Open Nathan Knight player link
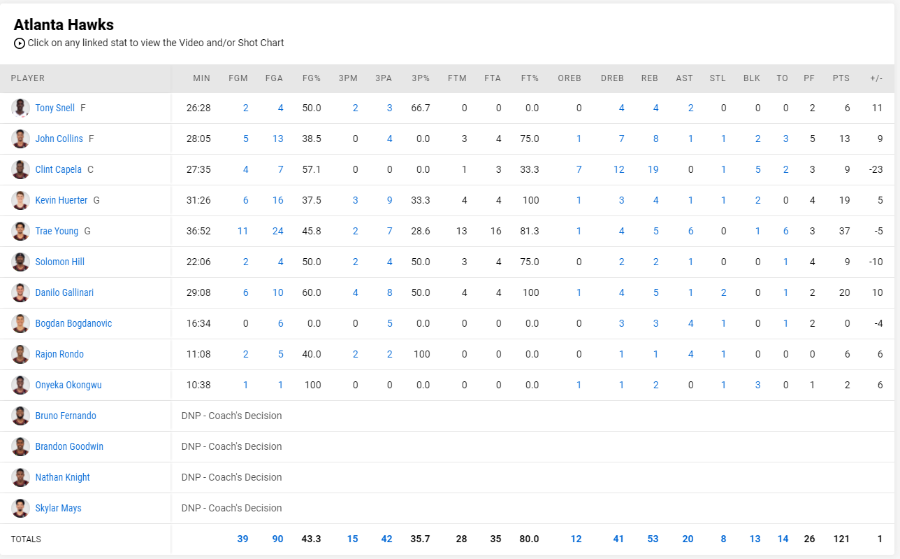Viewport: 900px width, 559px height. coord(63,478)
